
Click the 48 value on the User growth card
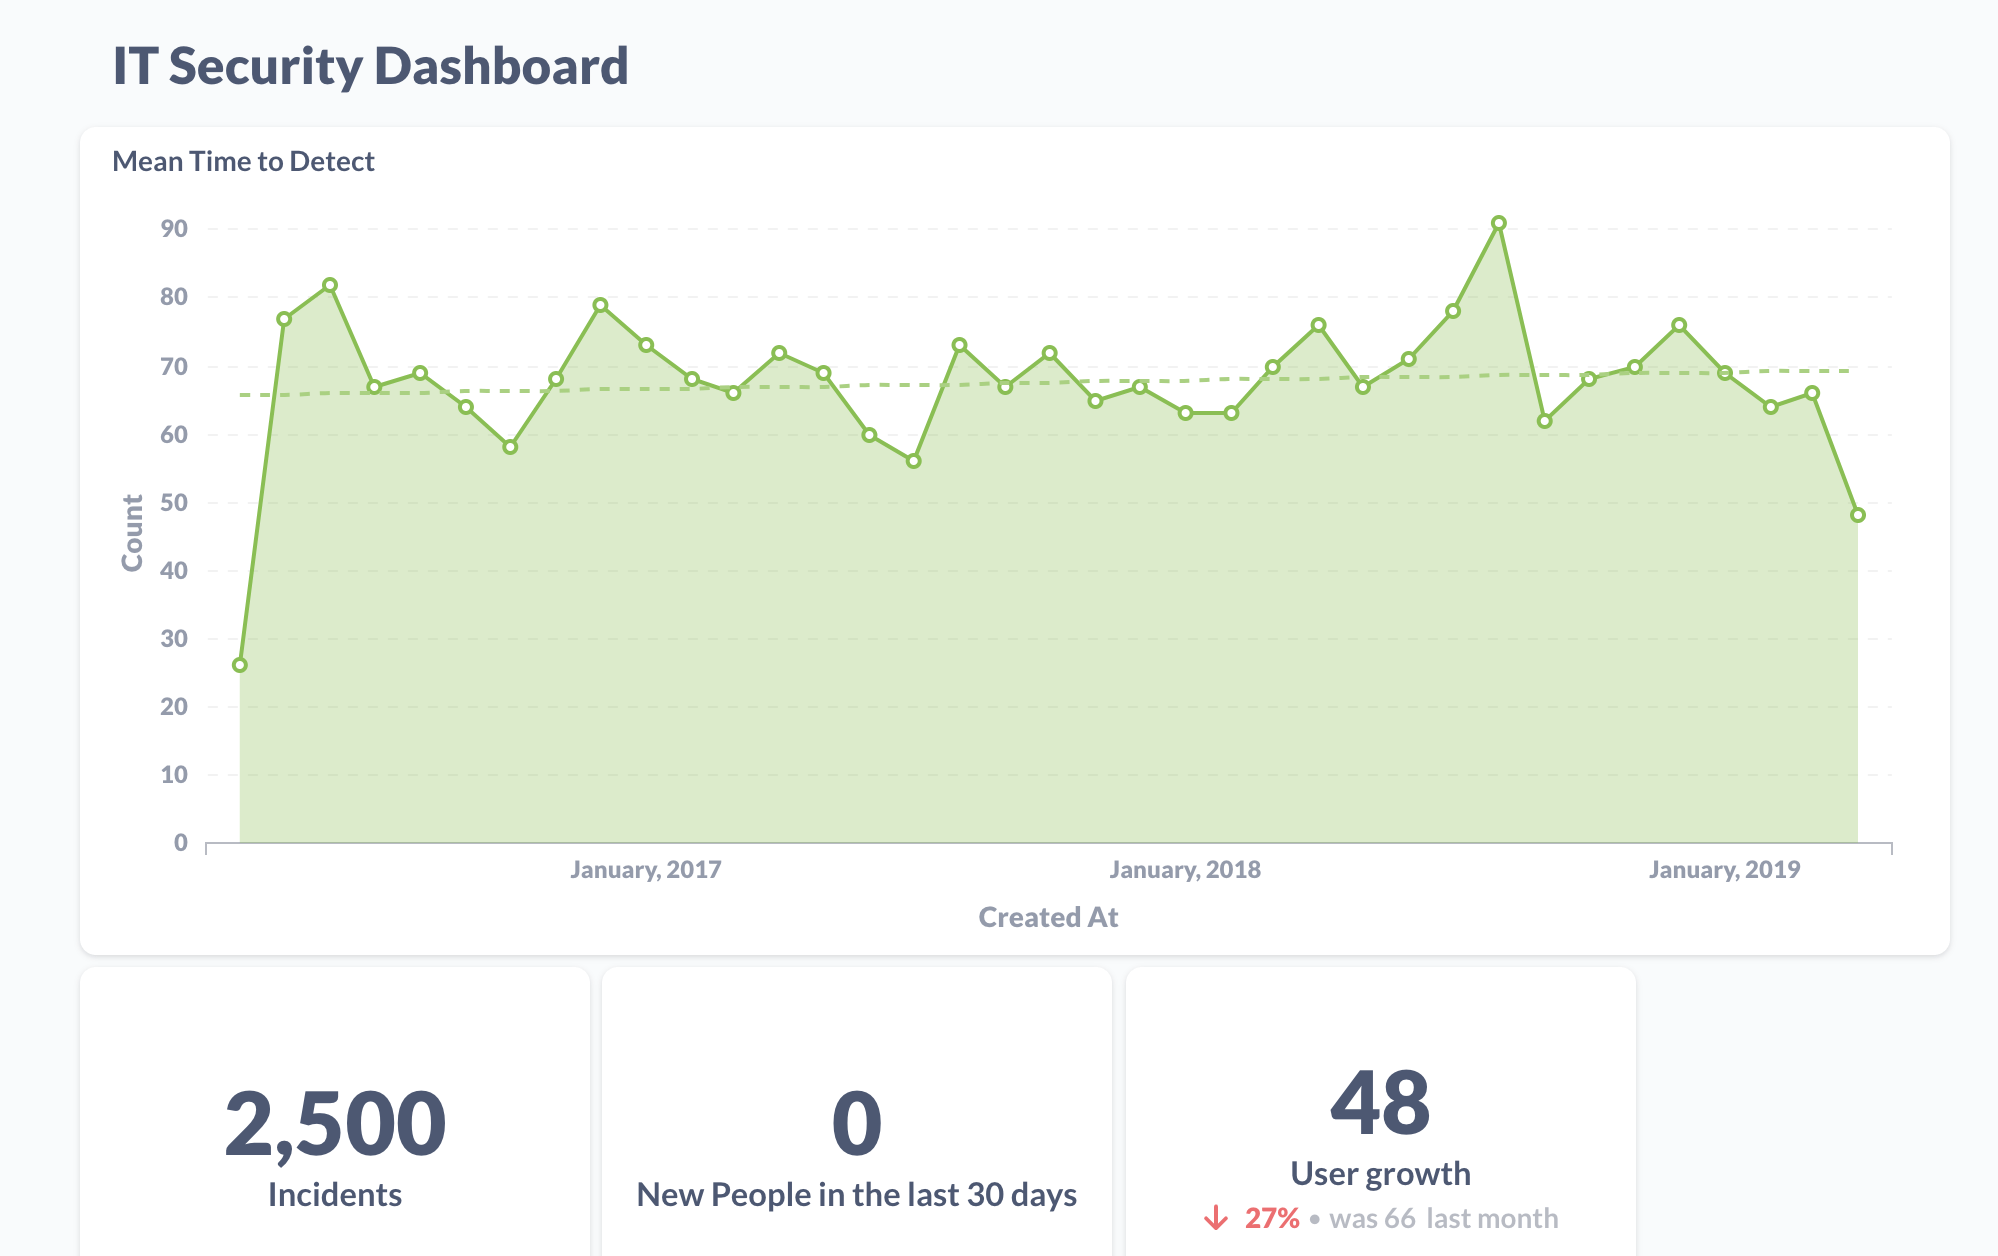(x=1380, y=1103)
